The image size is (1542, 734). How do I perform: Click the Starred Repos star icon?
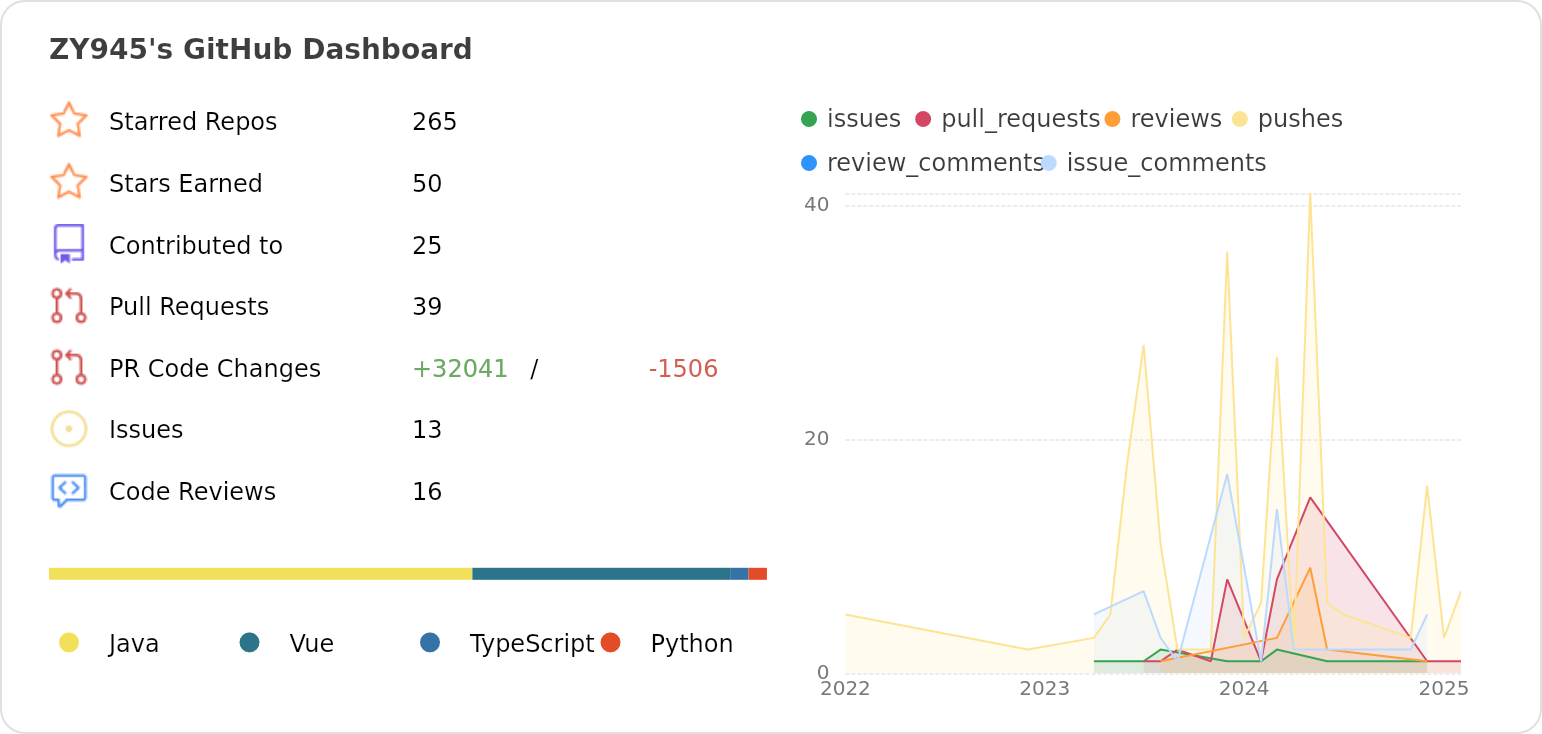point(69,120)
